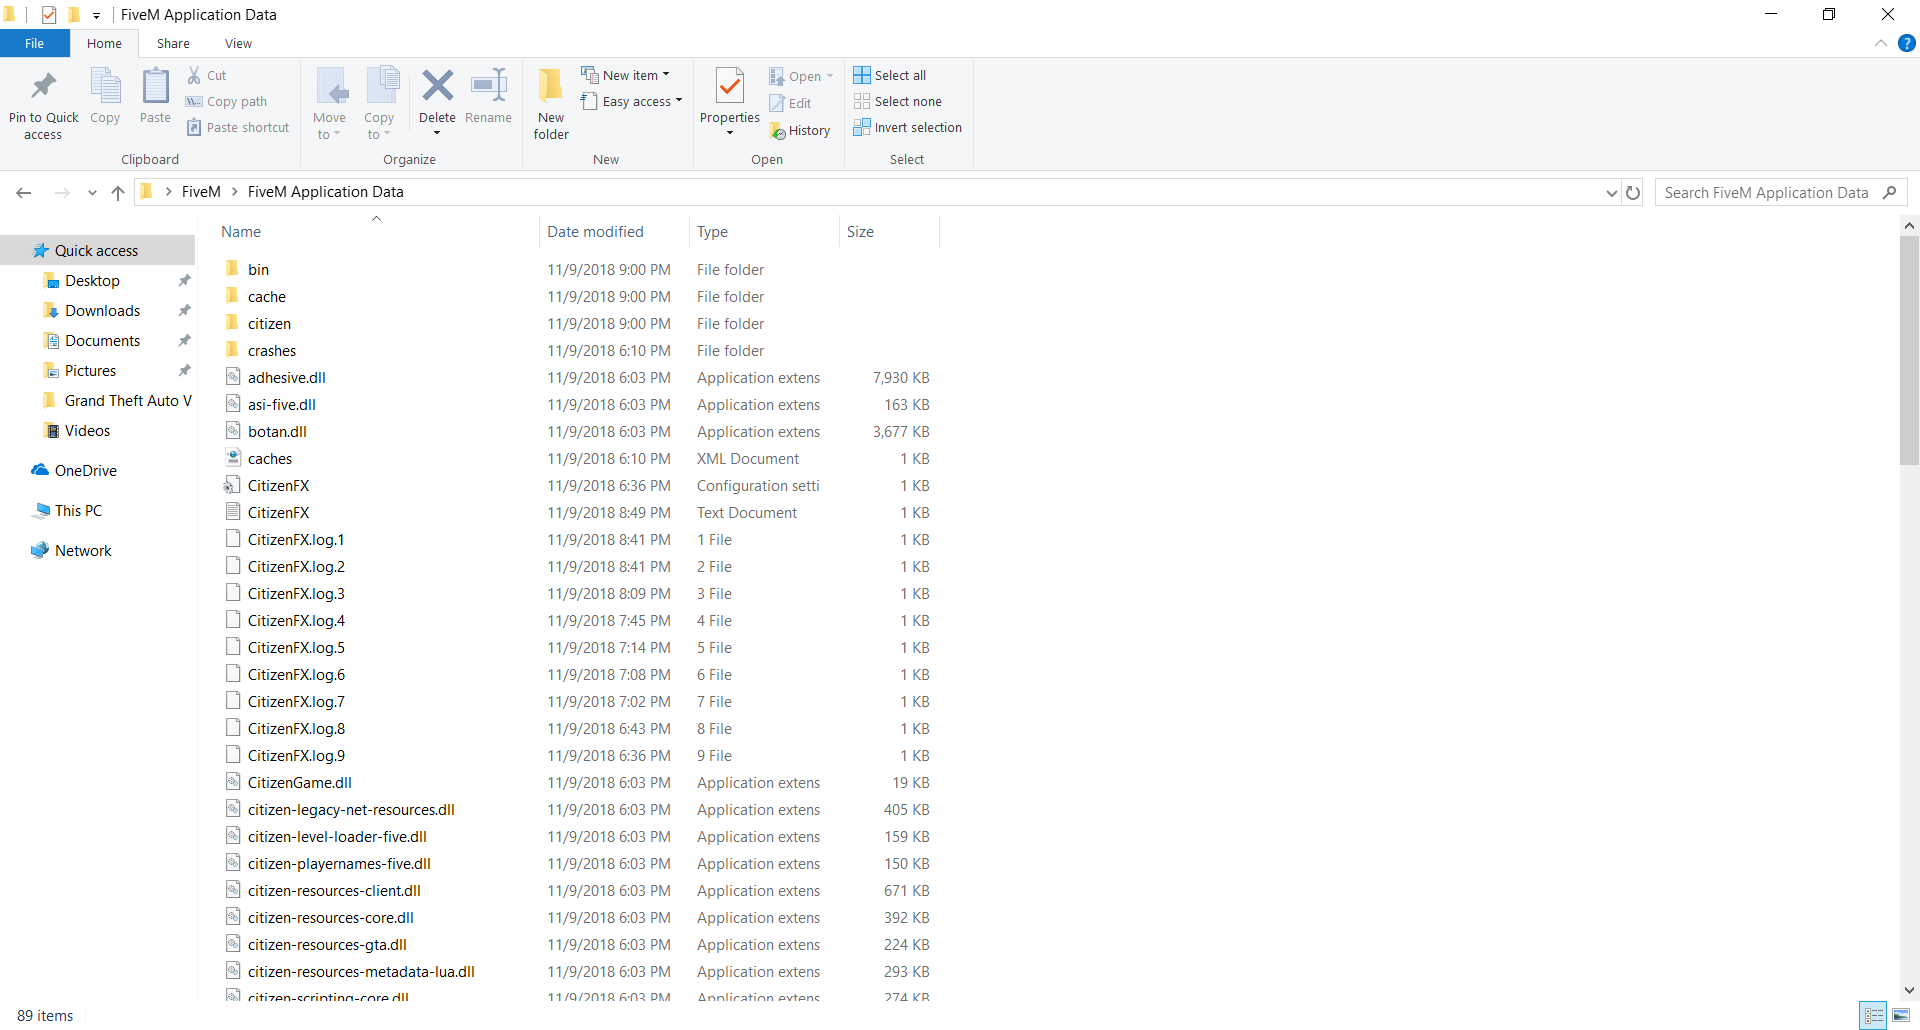Screen dimensions: 1920x1030
Task: Switch to details view in status bar
Action: (1874, 1015)
